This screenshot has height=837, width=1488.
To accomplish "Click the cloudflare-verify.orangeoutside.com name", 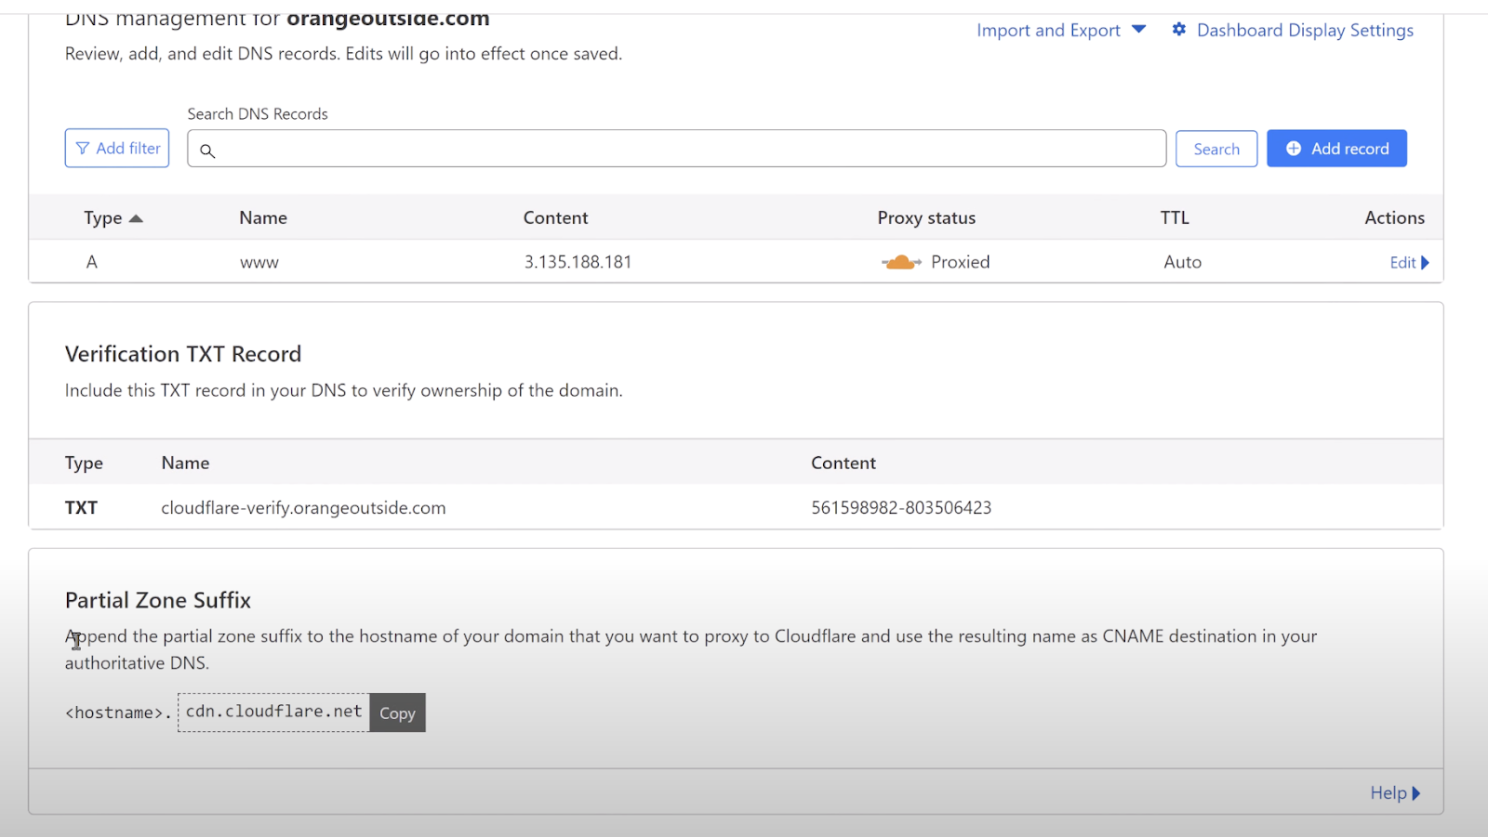I will coord(303,508).
